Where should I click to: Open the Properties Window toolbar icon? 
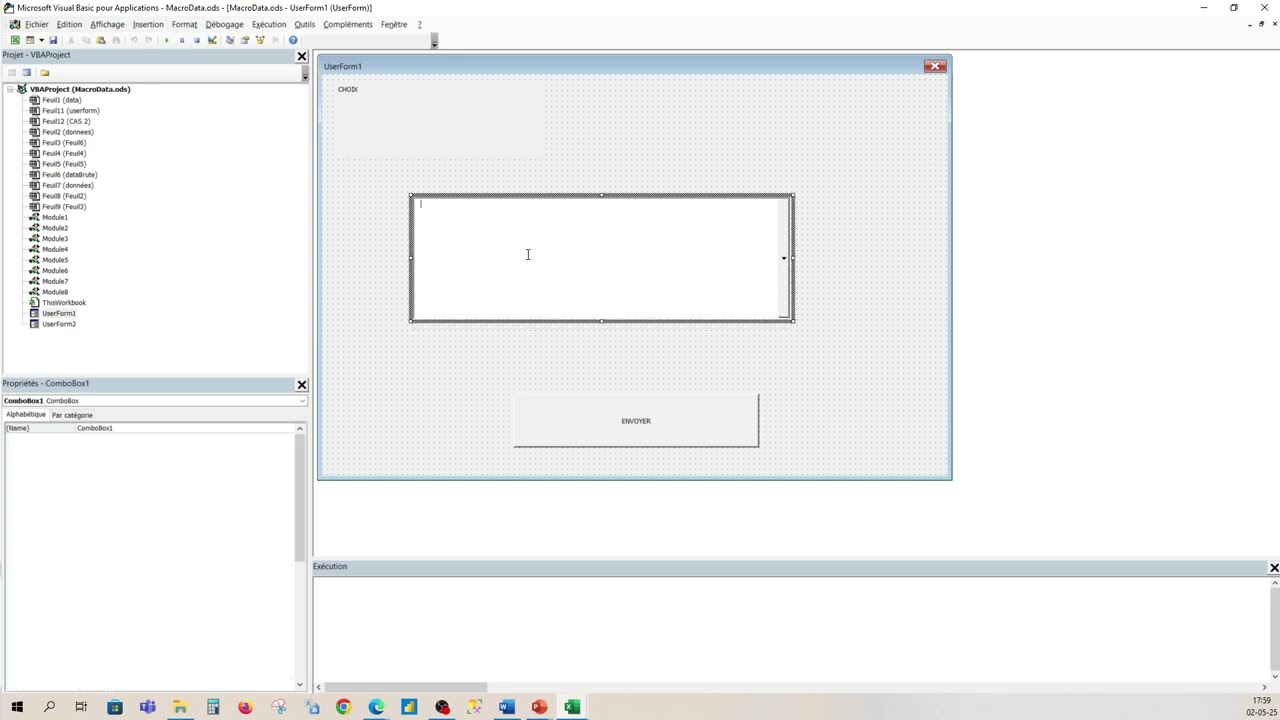[245, 40]
